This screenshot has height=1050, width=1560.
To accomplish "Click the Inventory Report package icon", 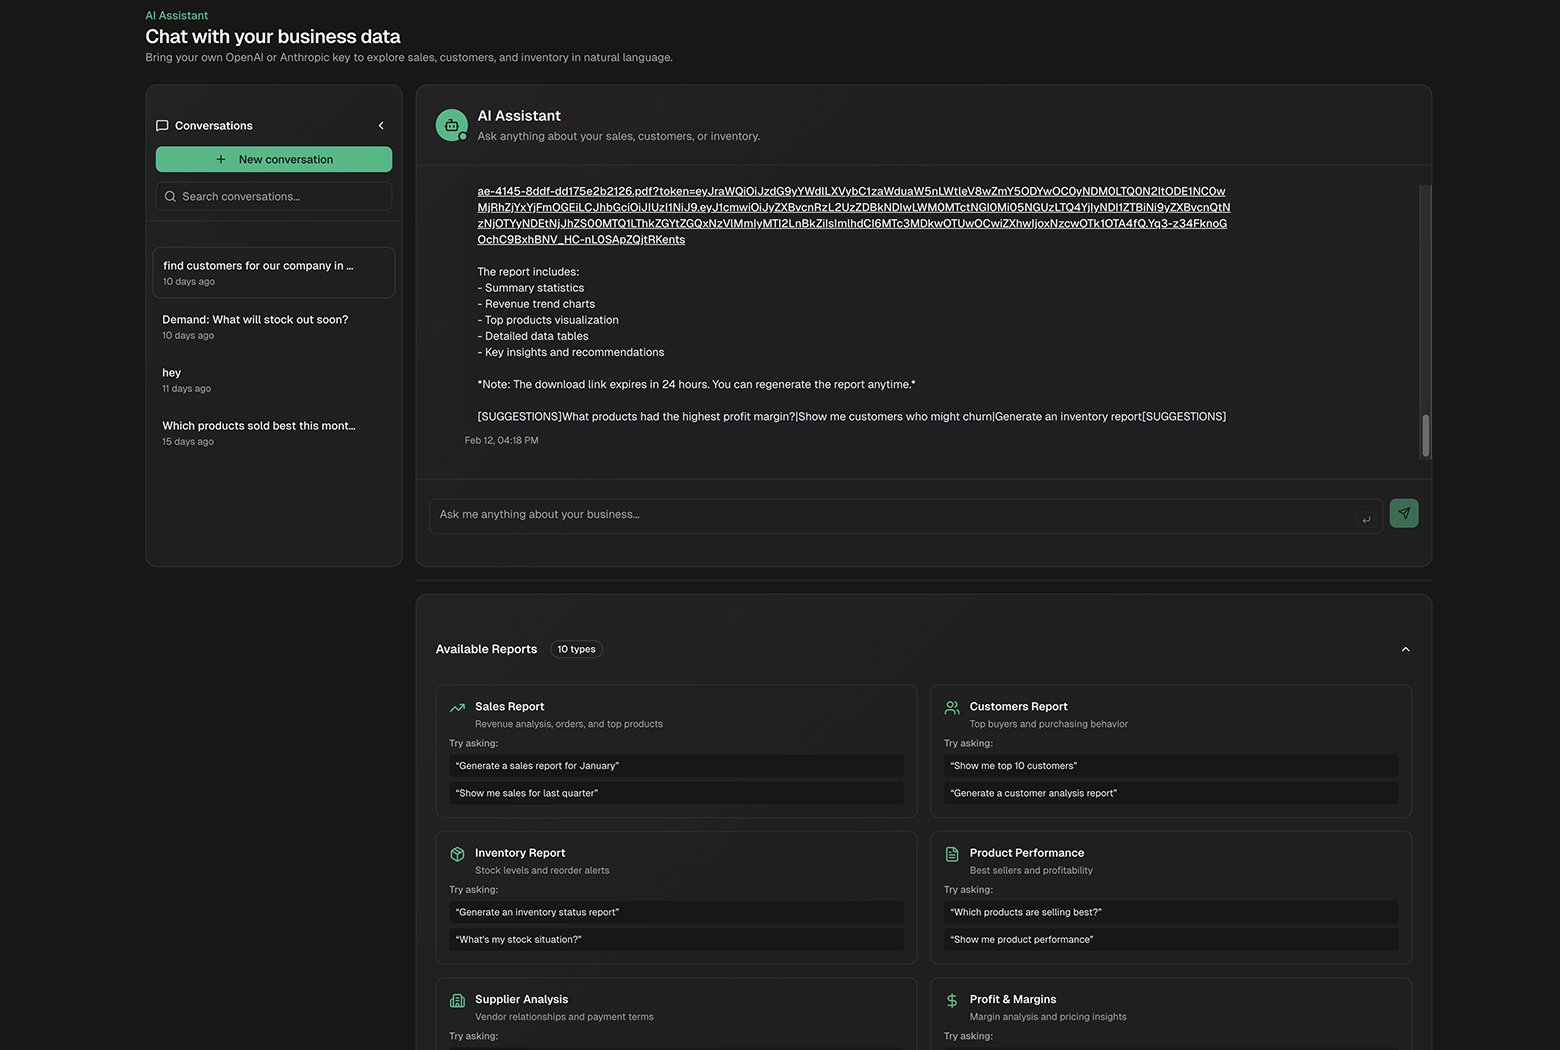I will pos(458,853).
